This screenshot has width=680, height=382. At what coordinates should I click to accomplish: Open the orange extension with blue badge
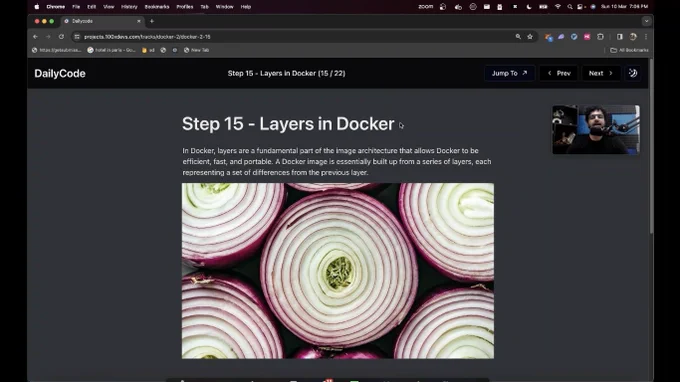point(549,37)
